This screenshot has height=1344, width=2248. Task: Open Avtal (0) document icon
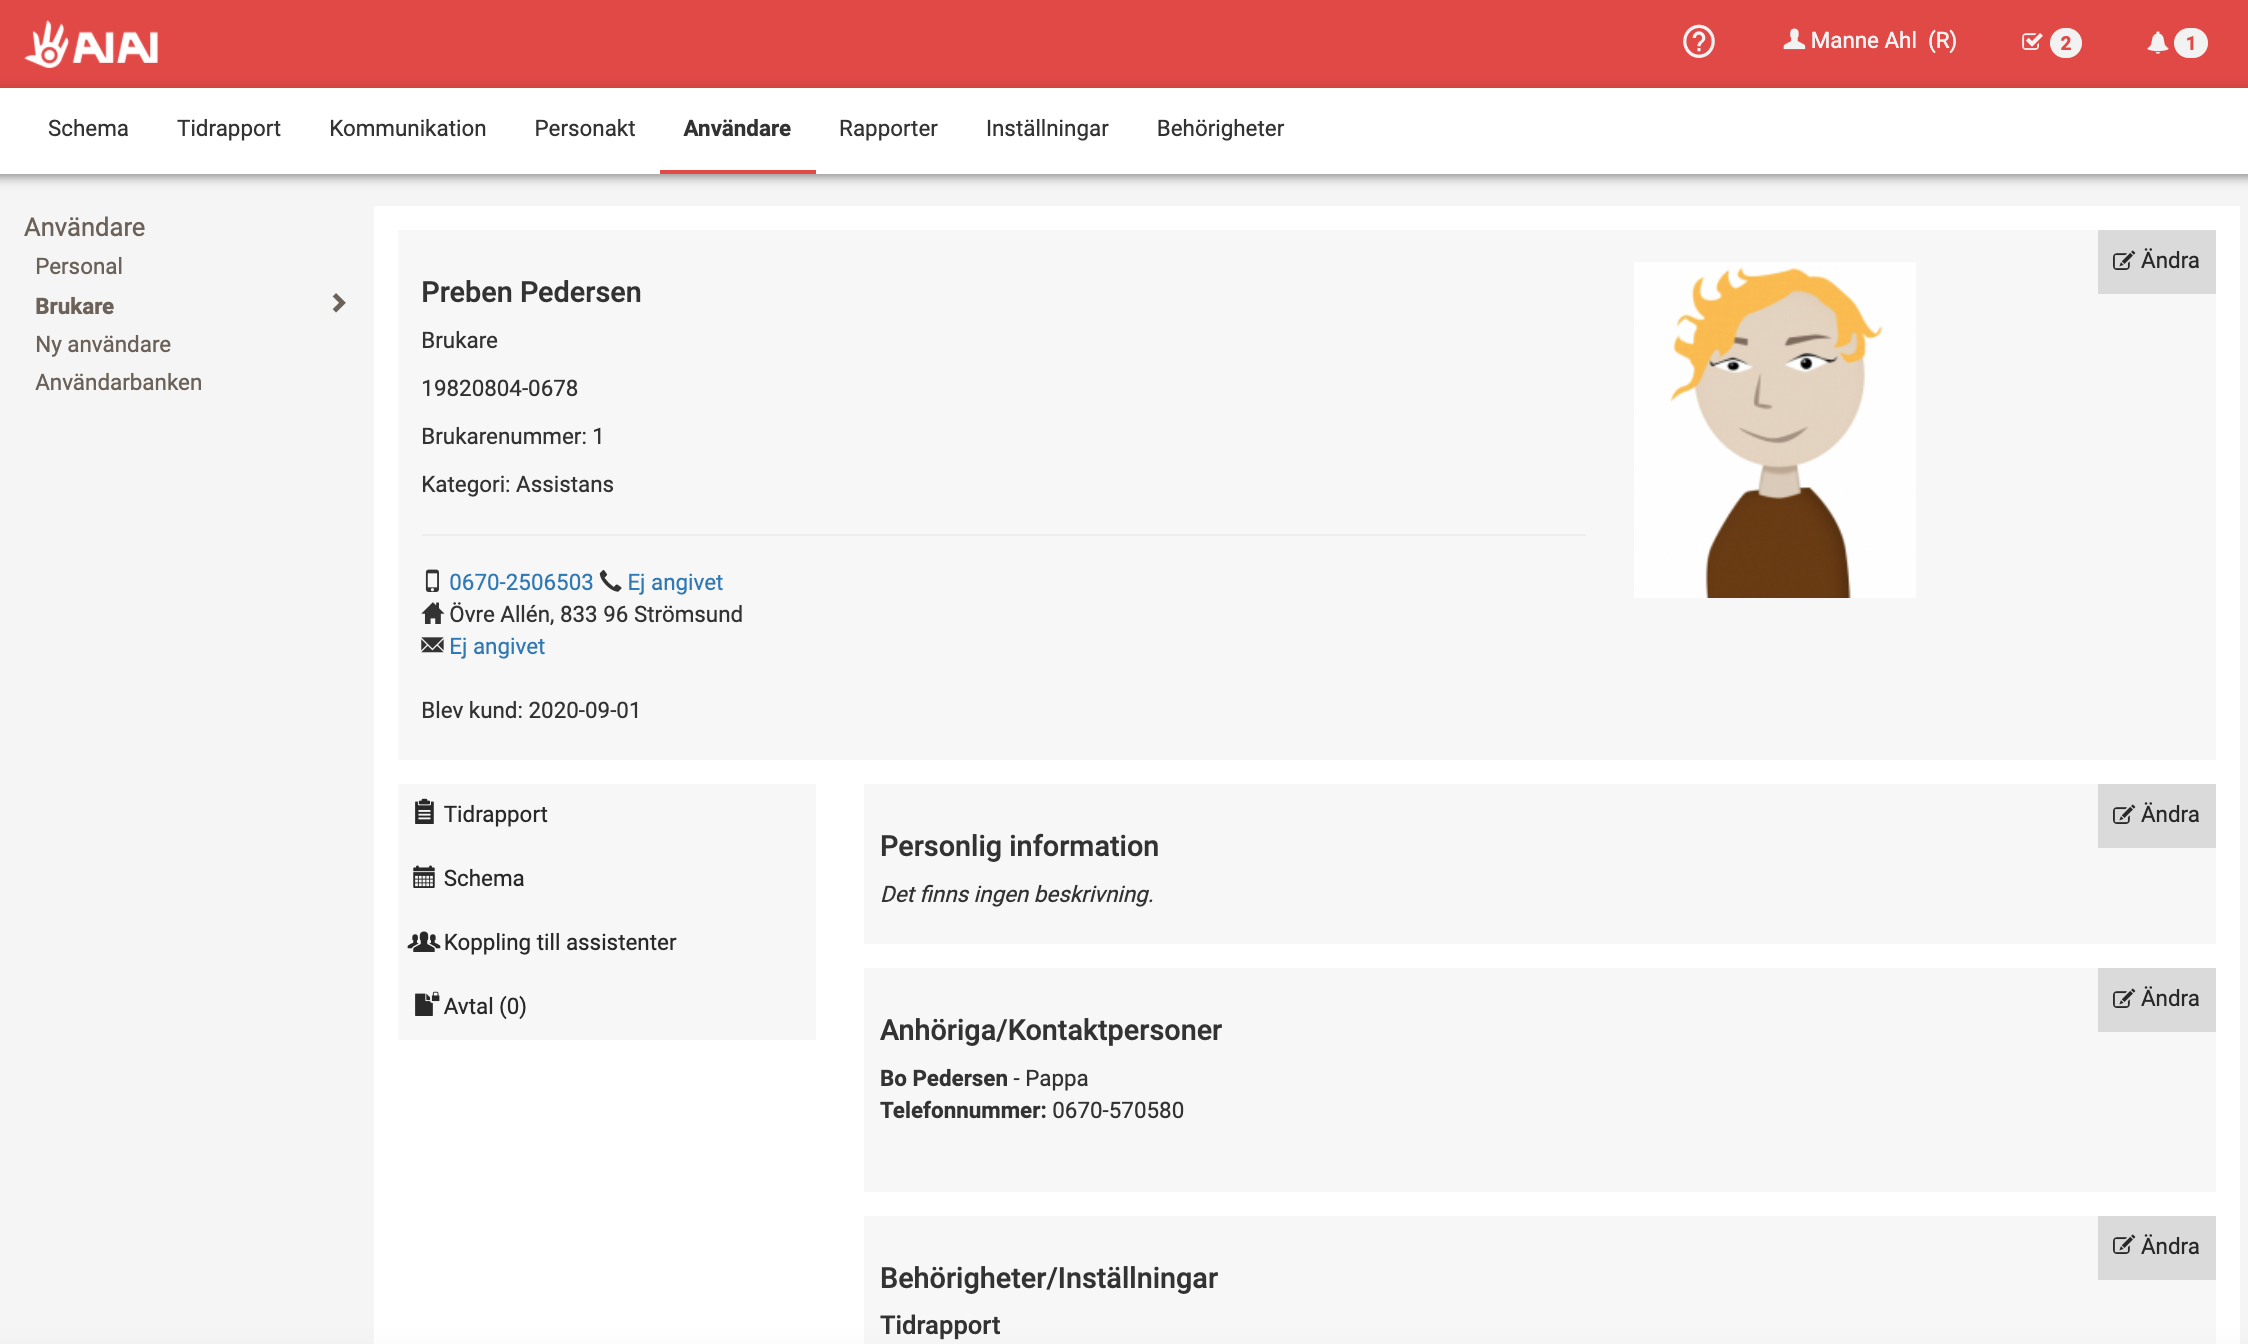click(x=471, y=1006)
